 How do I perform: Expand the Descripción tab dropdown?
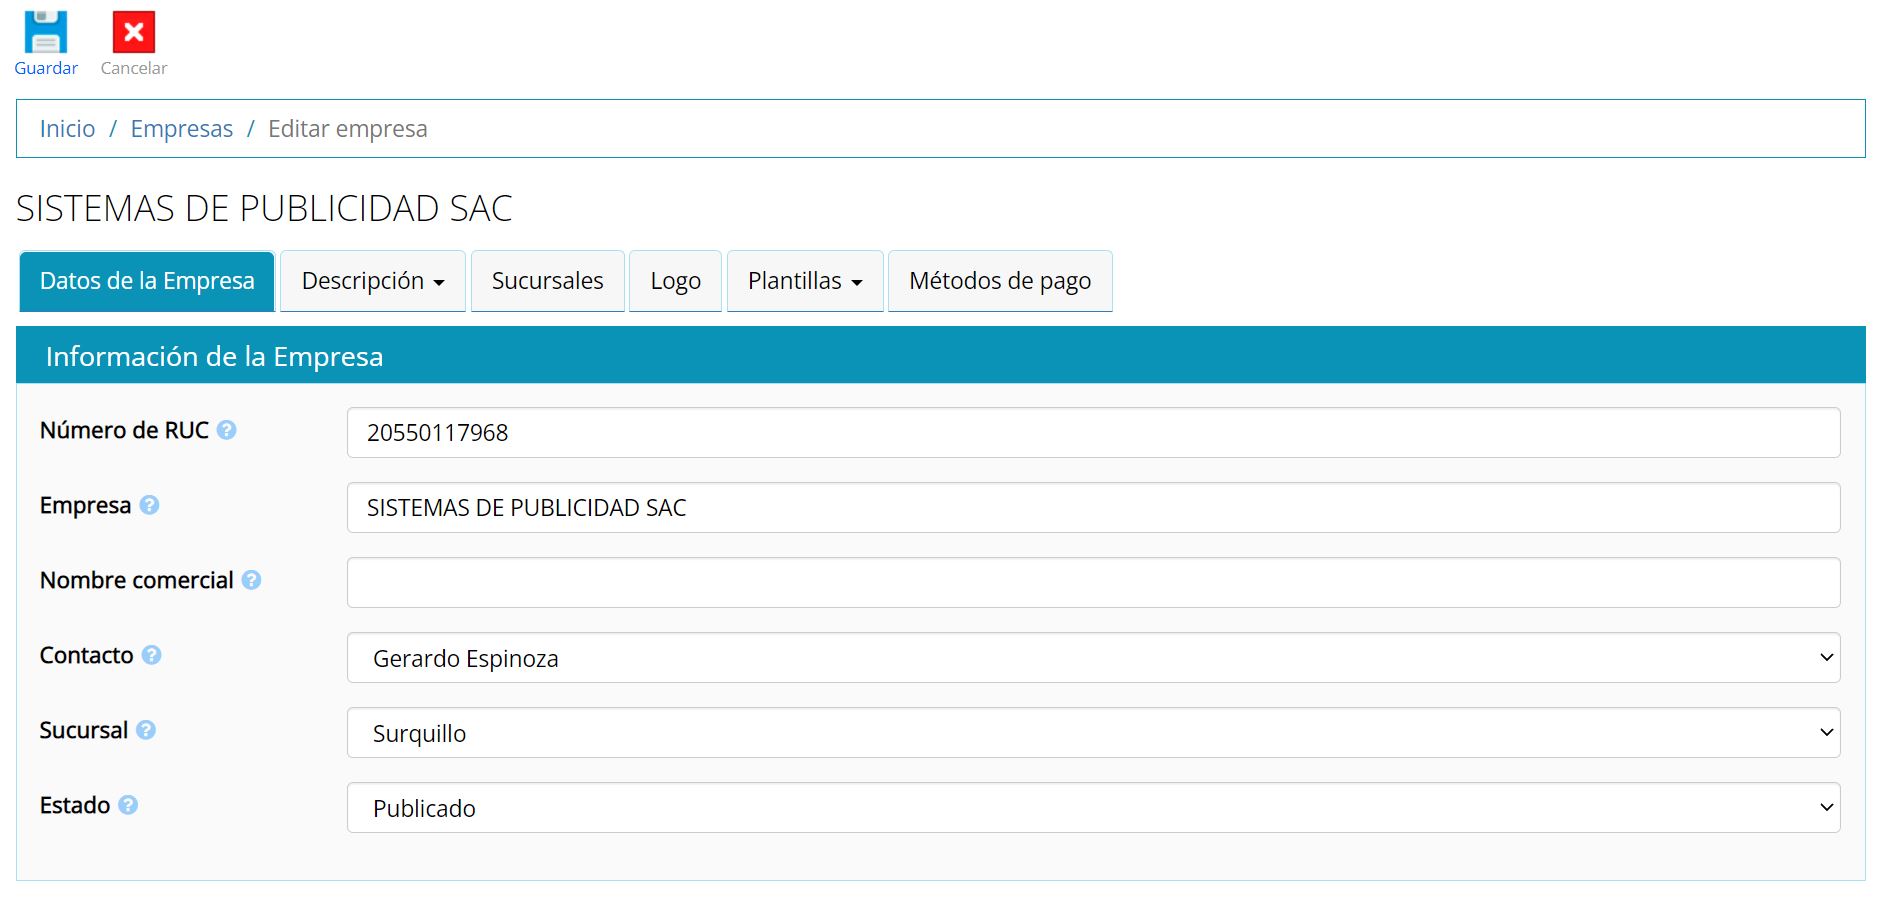372,281
